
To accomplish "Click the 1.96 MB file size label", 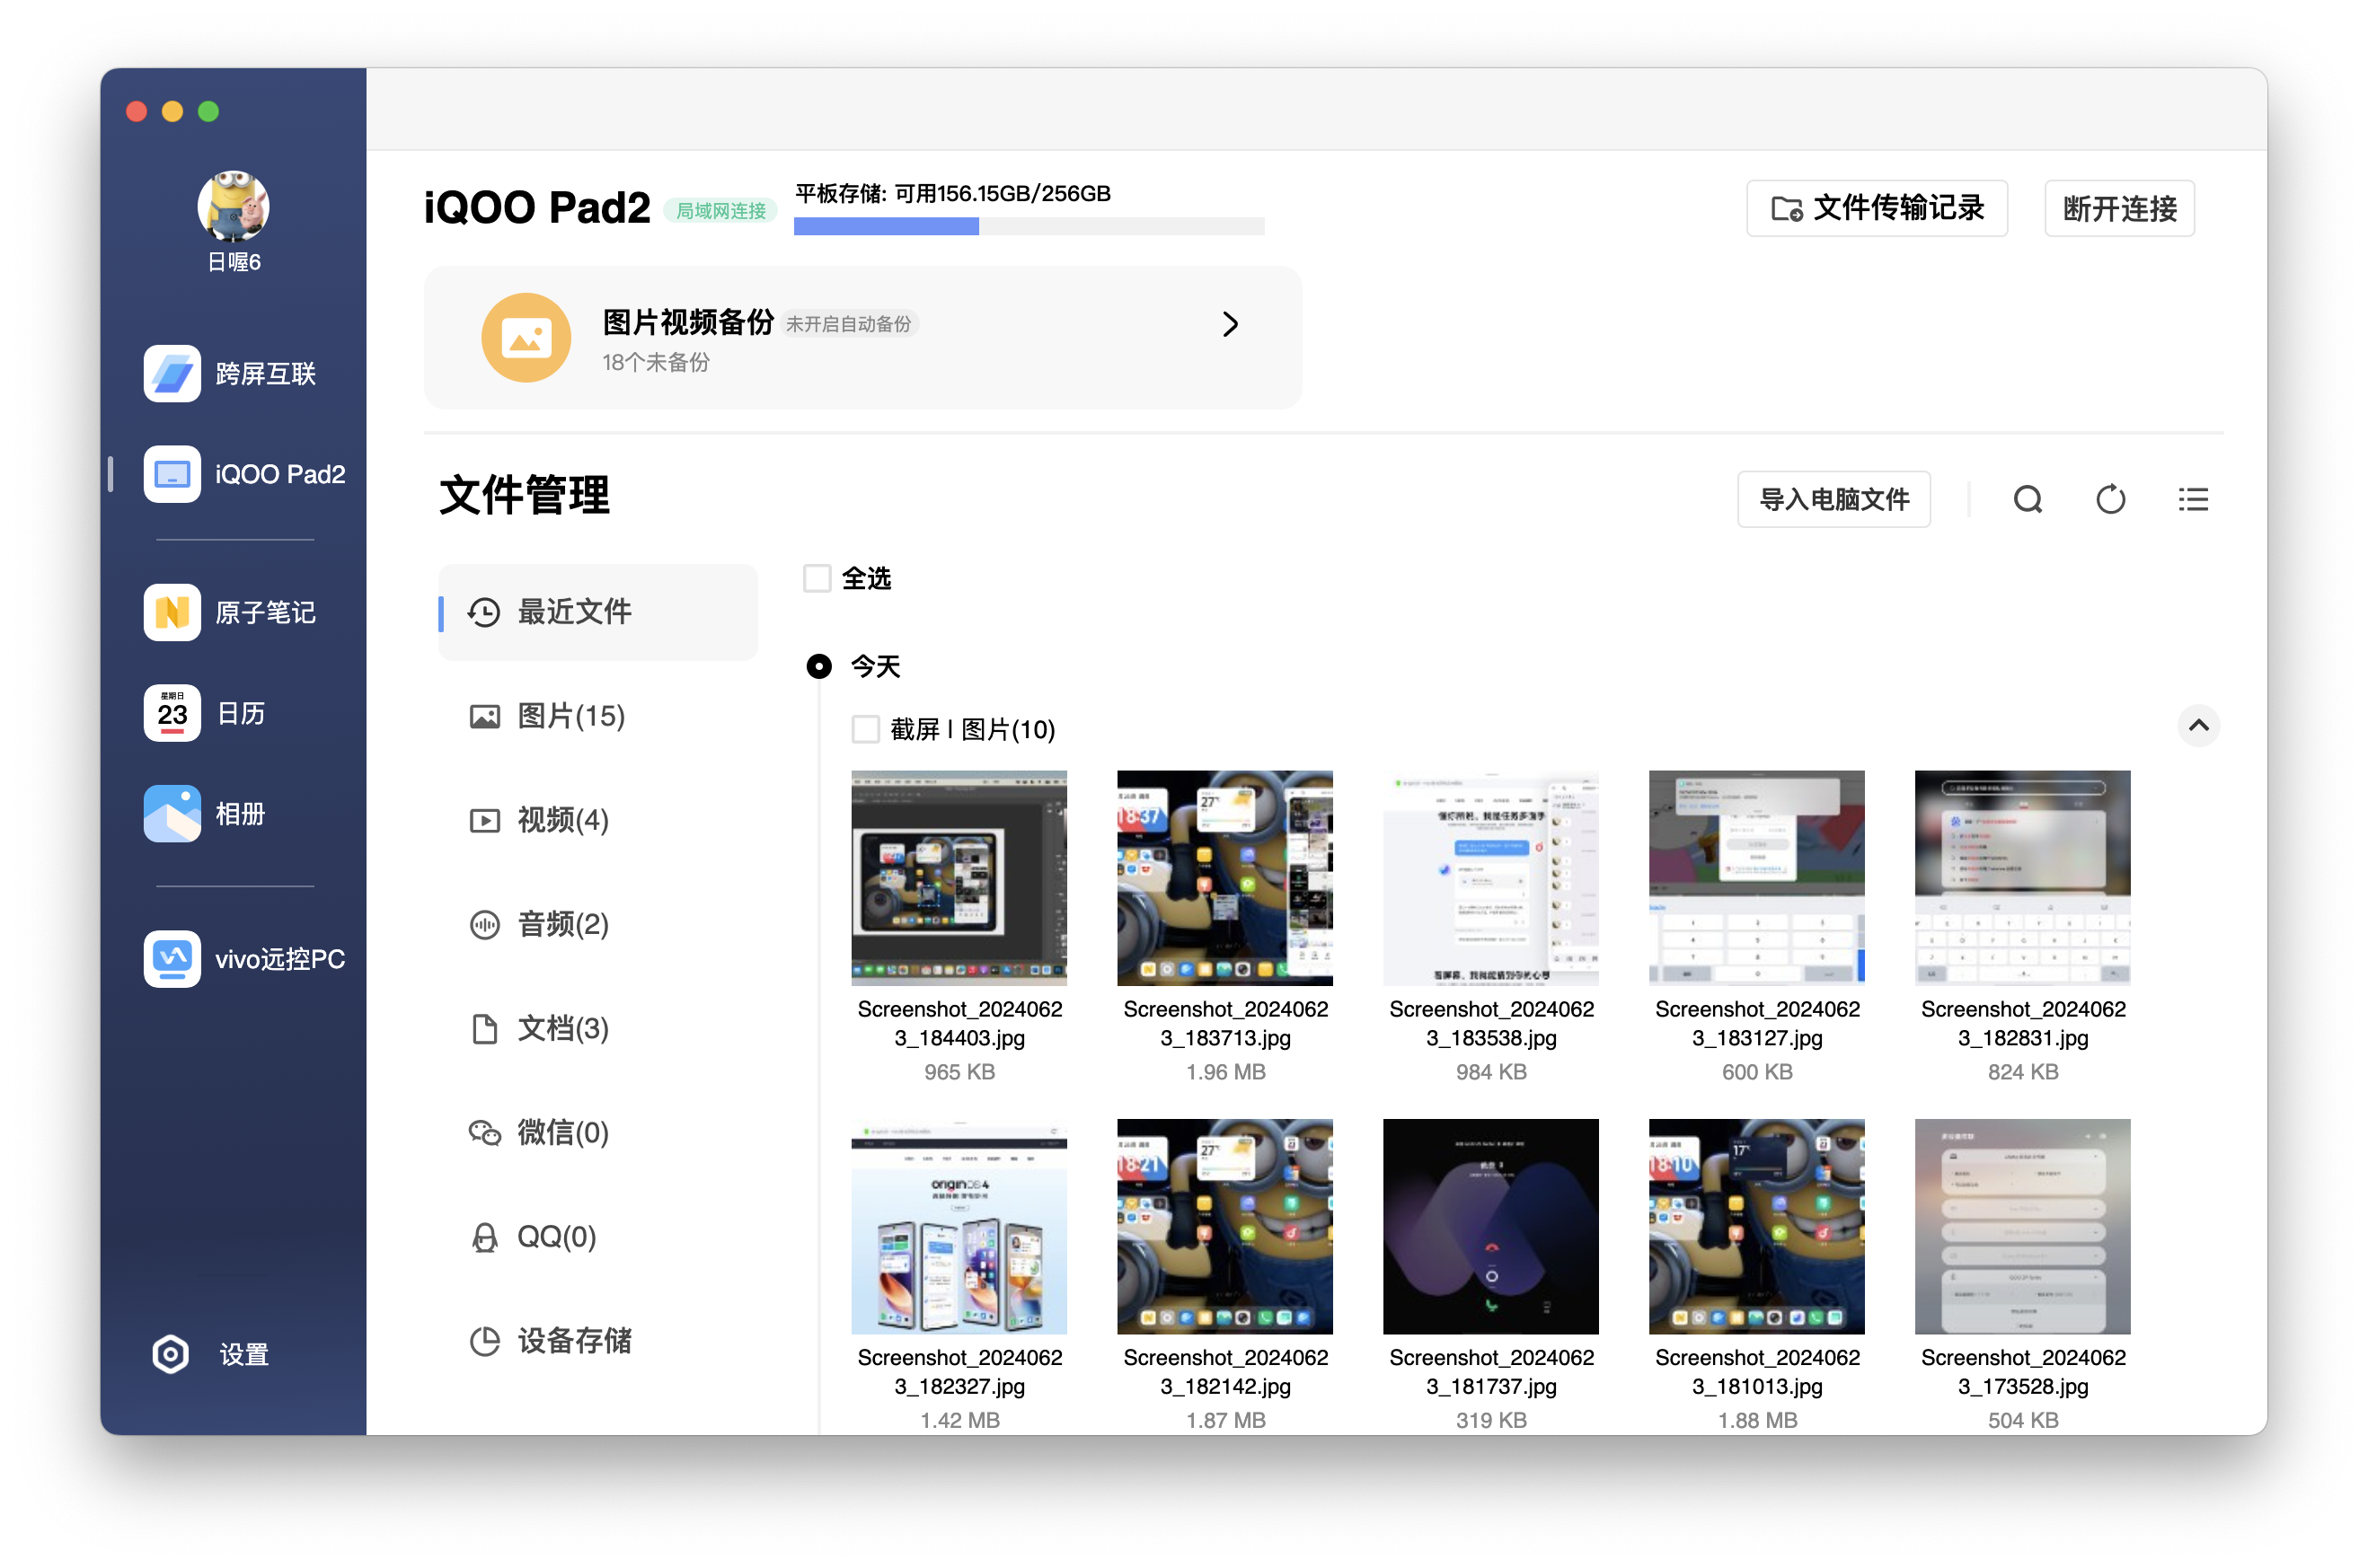I will tap(1225, 1072).
